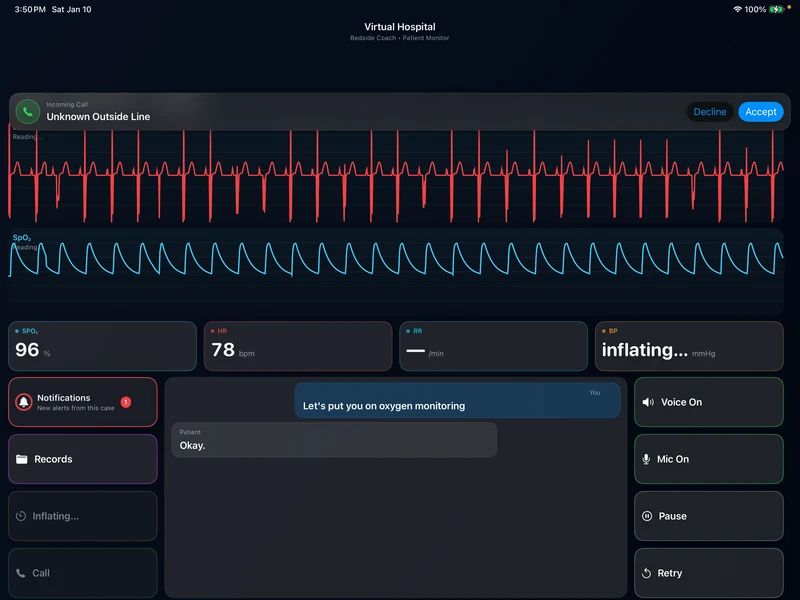The image size is (800, 600).
Task: Click the Wi-Fi status icon
Action: [737, 9]
